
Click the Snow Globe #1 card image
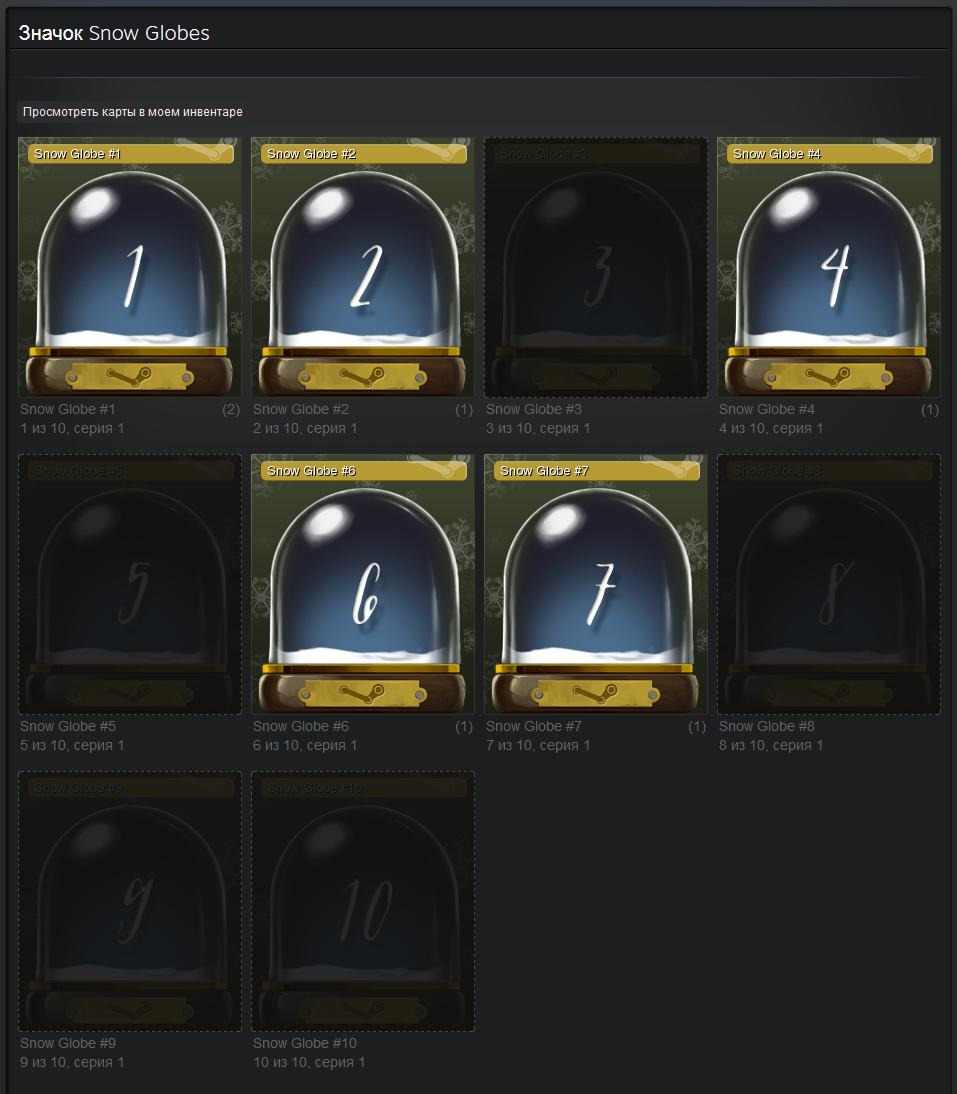(130, 267)
